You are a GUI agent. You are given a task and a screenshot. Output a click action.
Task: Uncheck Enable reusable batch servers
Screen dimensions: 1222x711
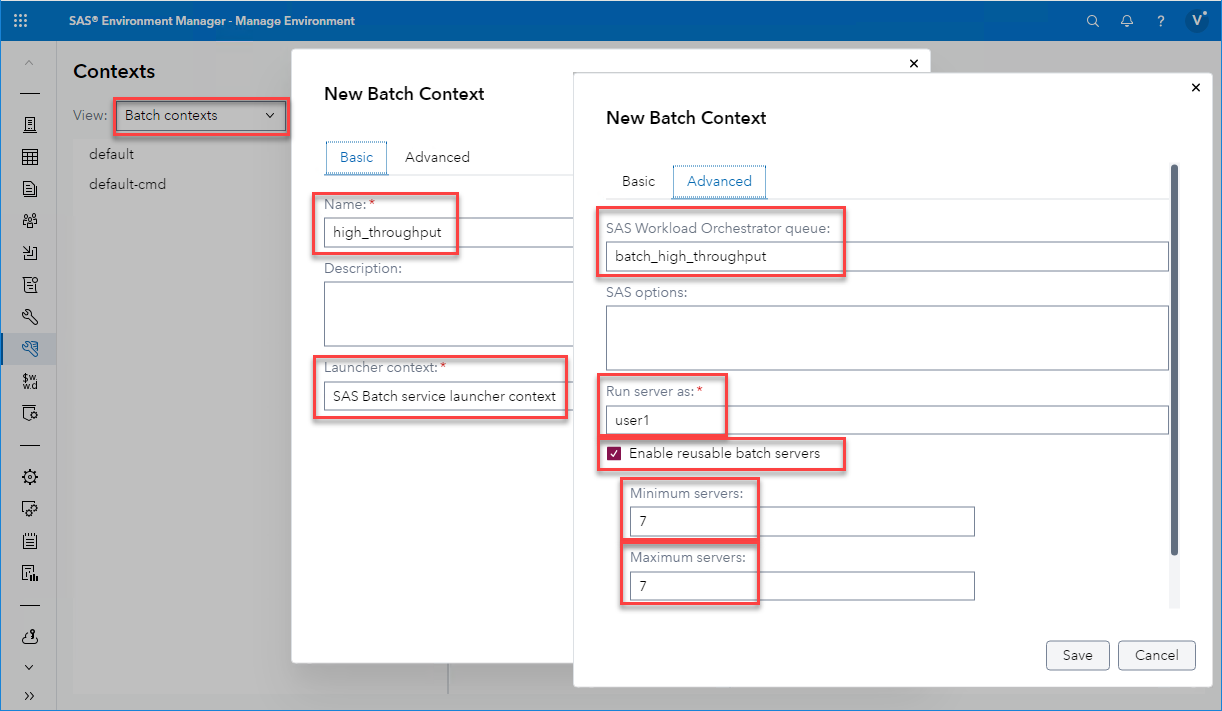tap(612, 454)
